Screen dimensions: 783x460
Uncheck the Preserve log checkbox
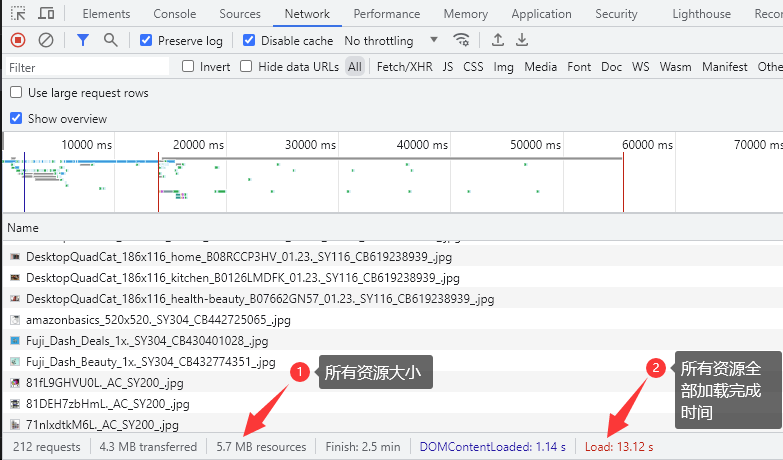click(146, 41)
